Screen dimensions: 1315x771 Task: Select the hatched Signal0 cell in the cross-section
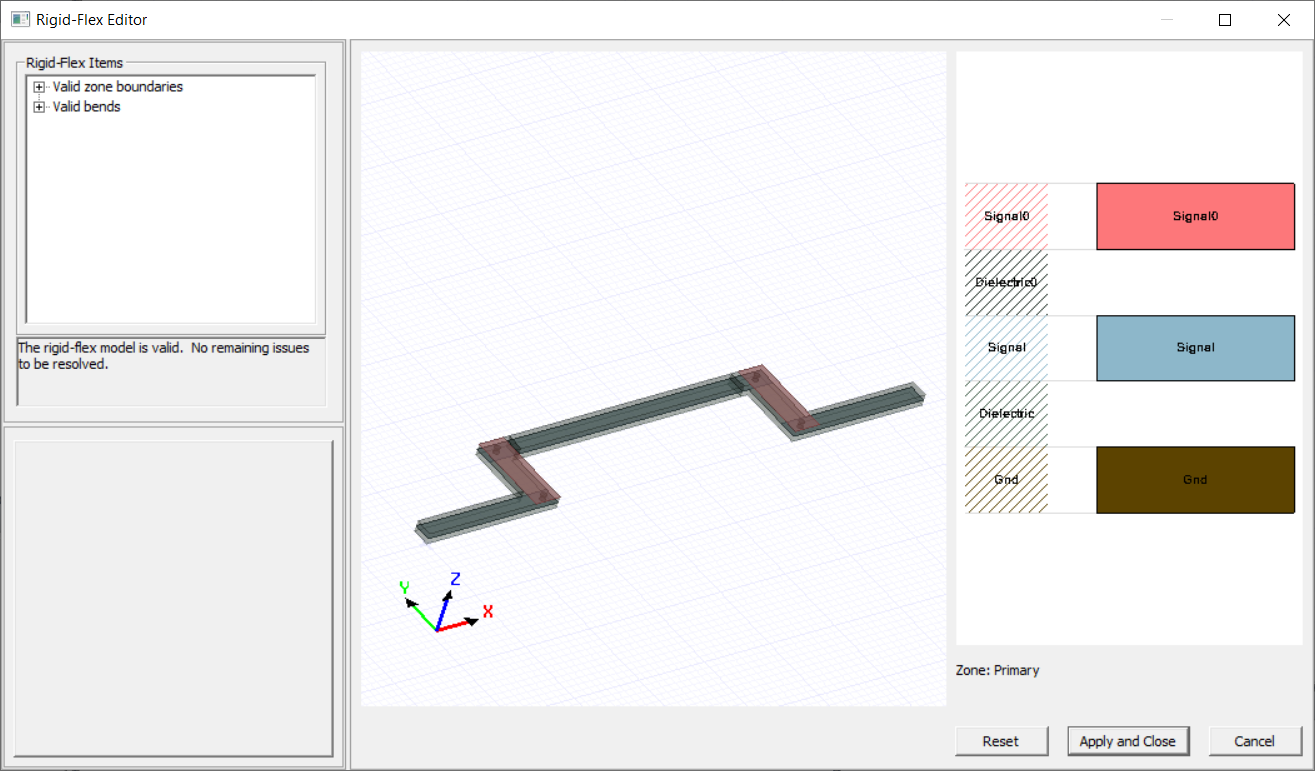[x=1005, y=216]
